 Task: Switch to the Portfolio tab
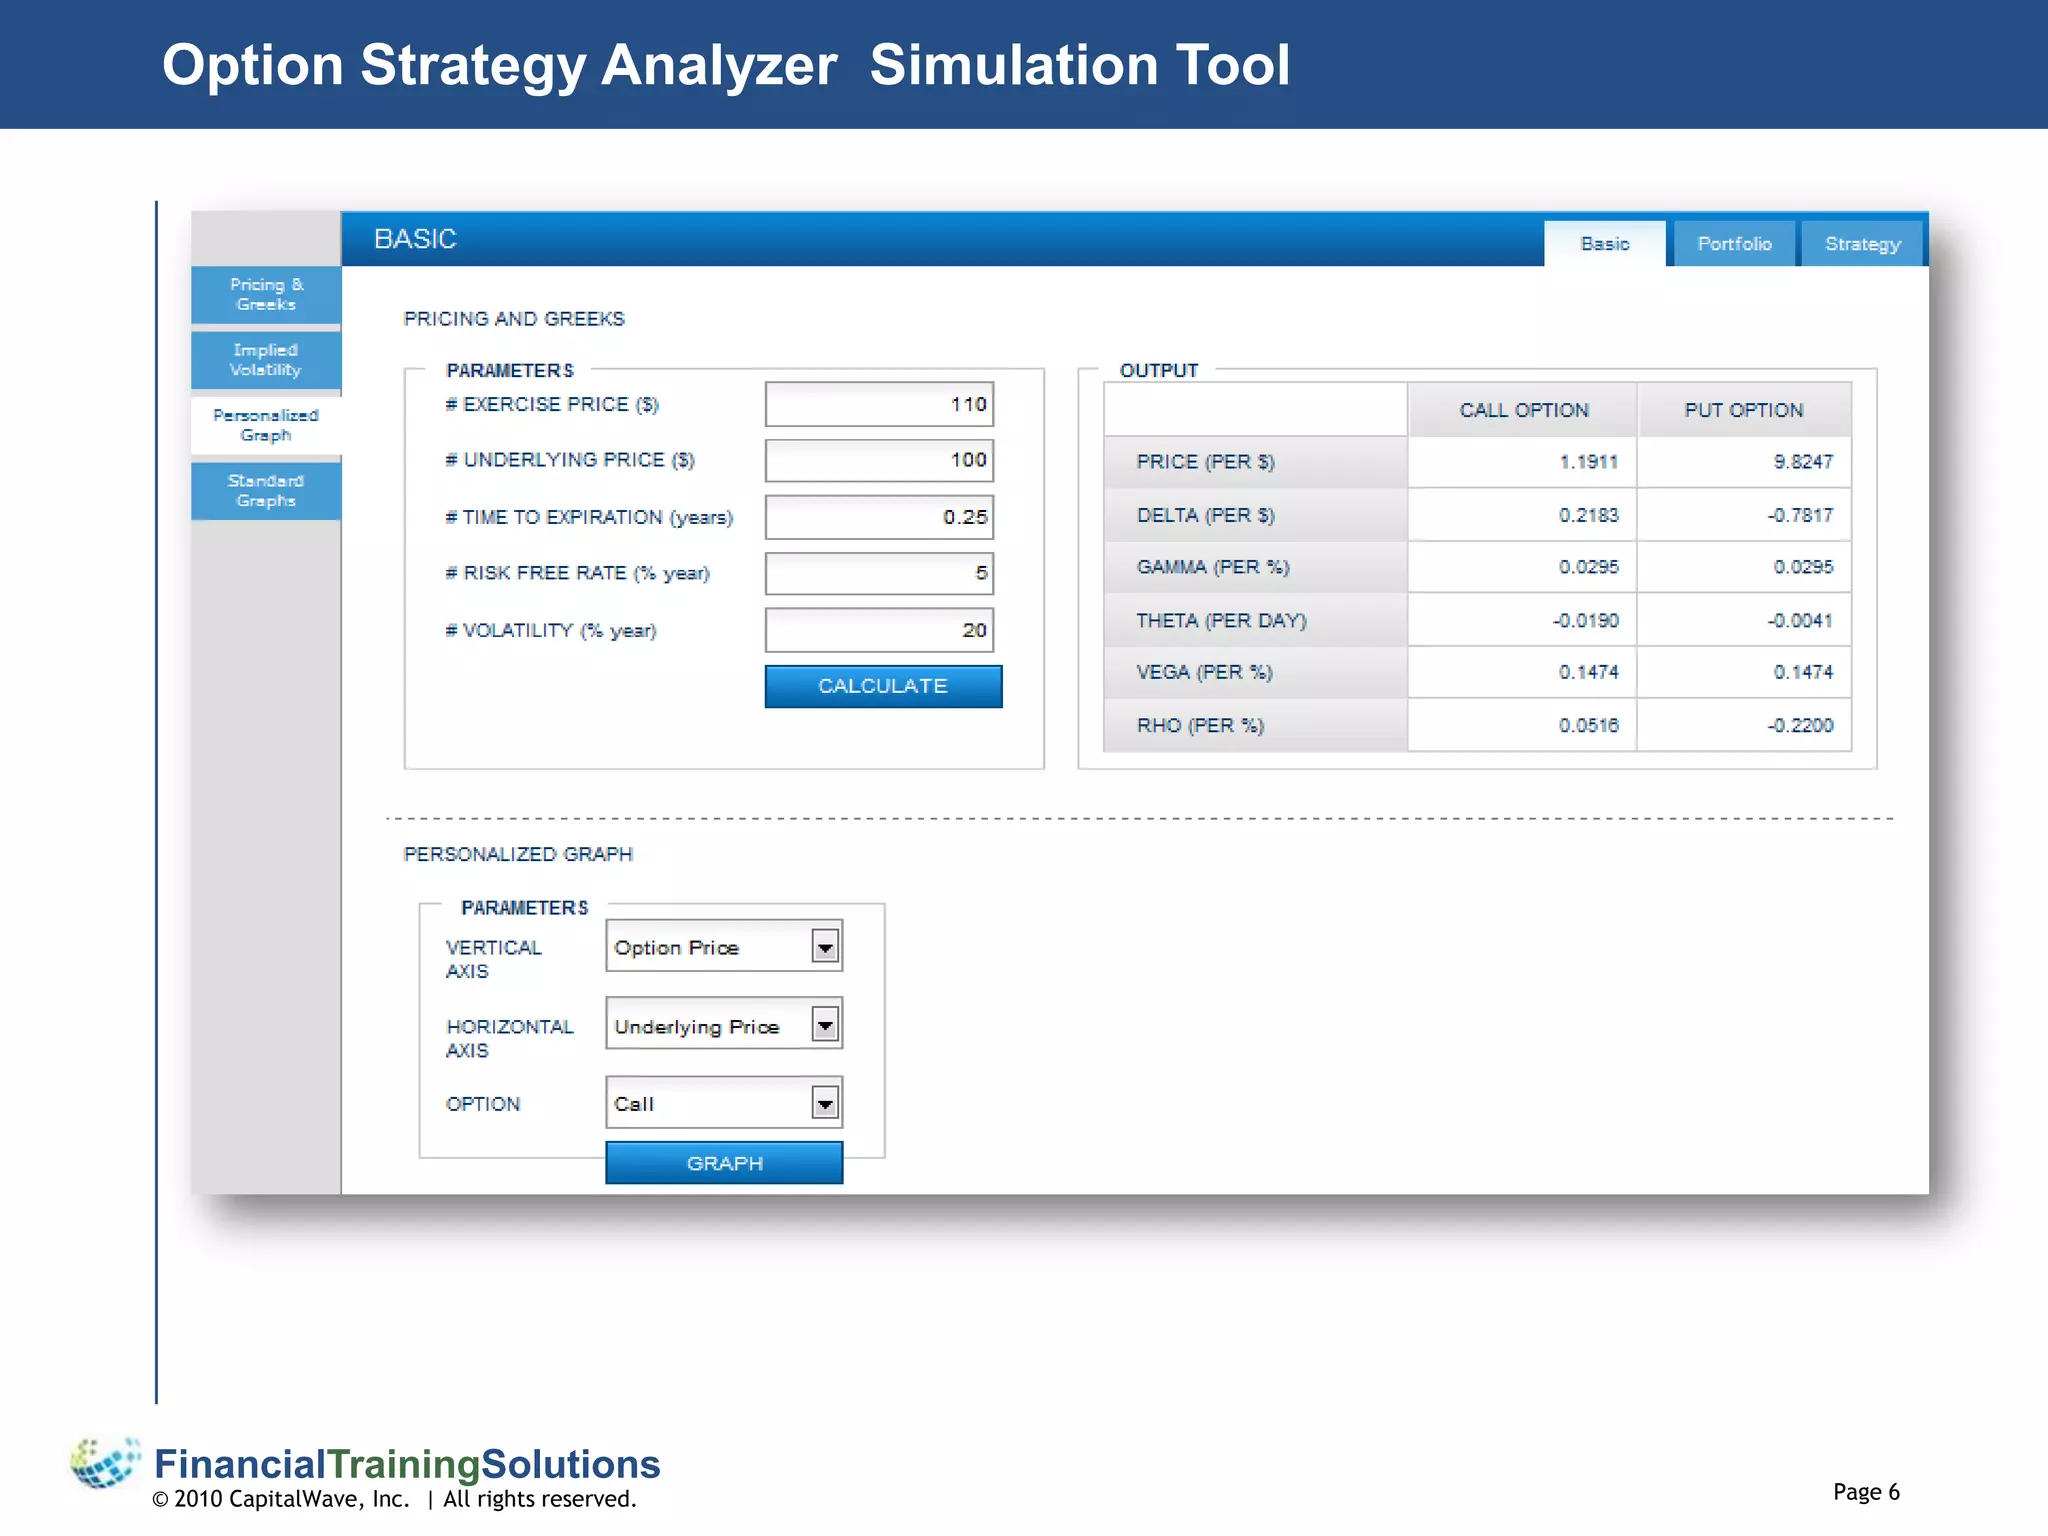[1734, 244]
